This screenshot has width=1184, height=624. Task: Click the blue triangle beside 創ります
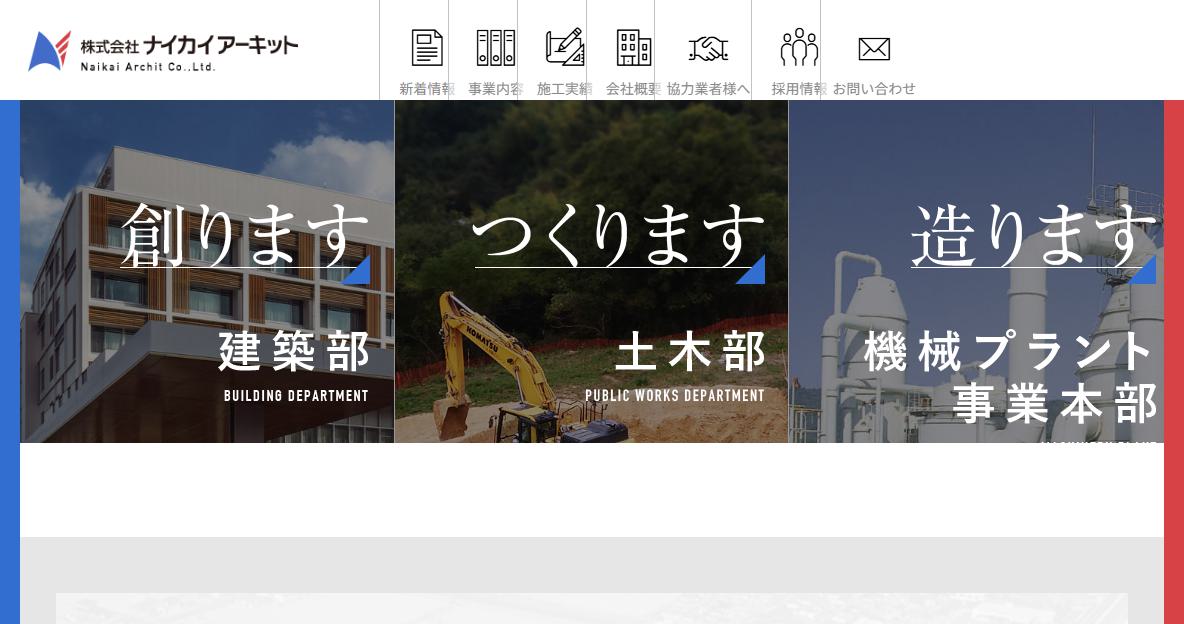click(356, 270)
